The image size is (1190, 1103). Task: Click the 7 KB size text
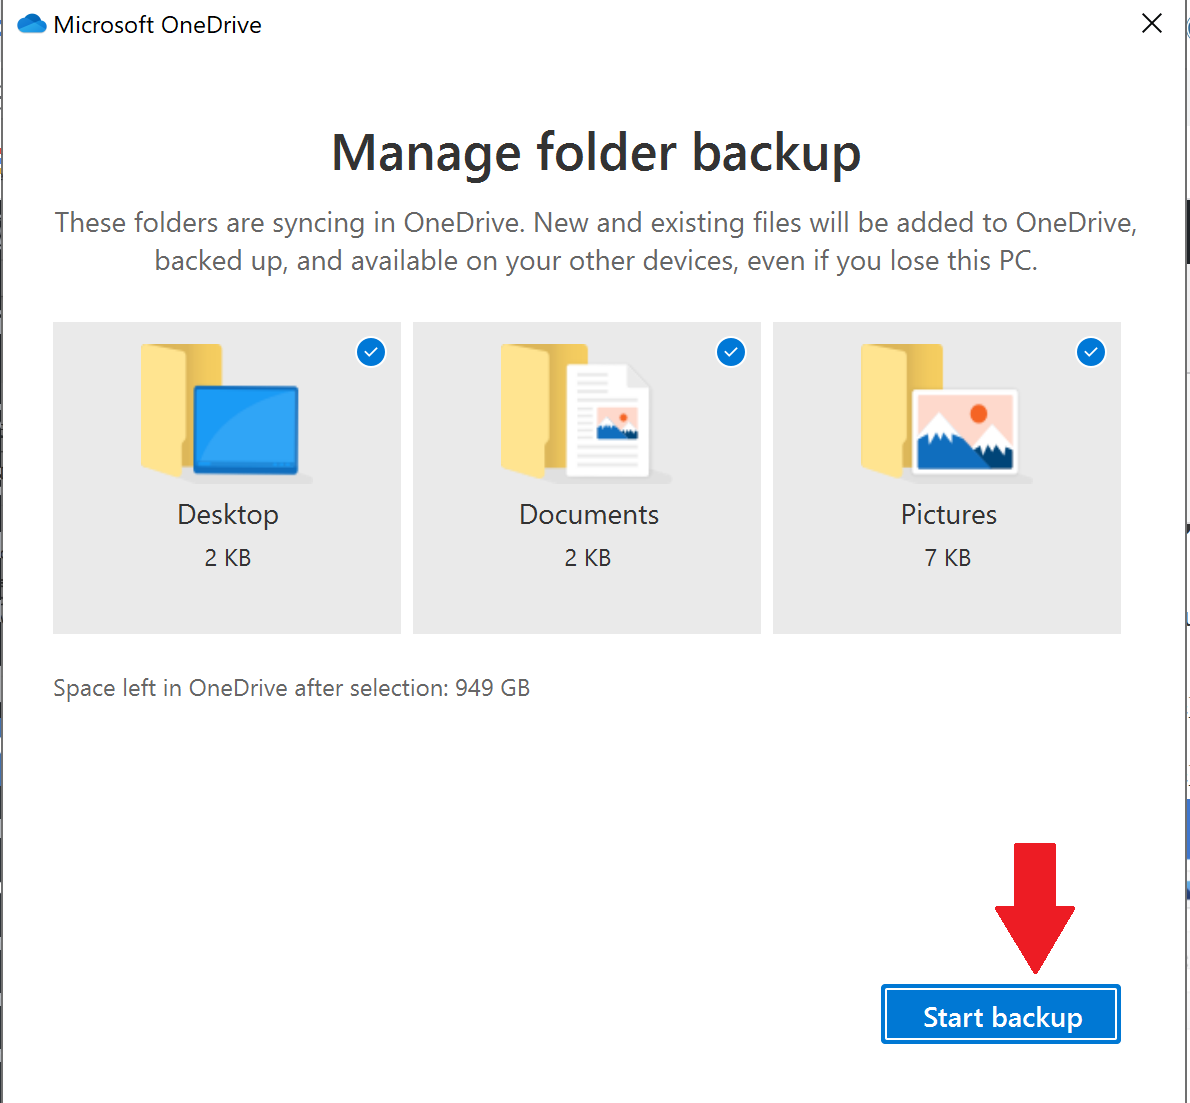[947, 558]
